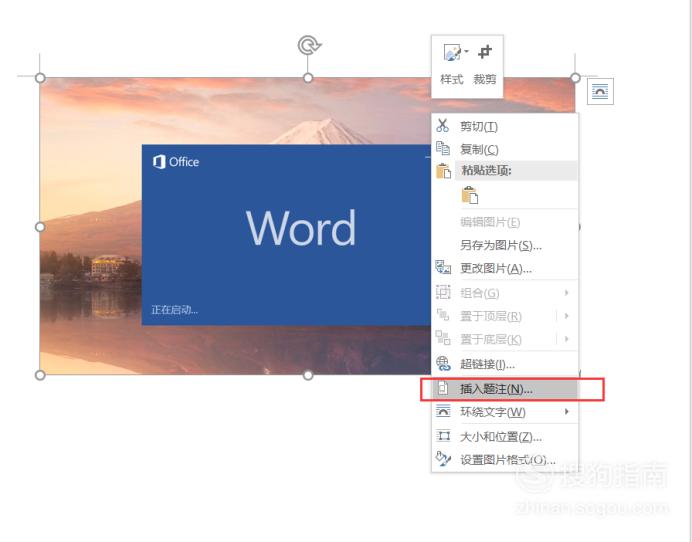
Task: Click the scissors Cut icon
Action: (x=443, y=125)
